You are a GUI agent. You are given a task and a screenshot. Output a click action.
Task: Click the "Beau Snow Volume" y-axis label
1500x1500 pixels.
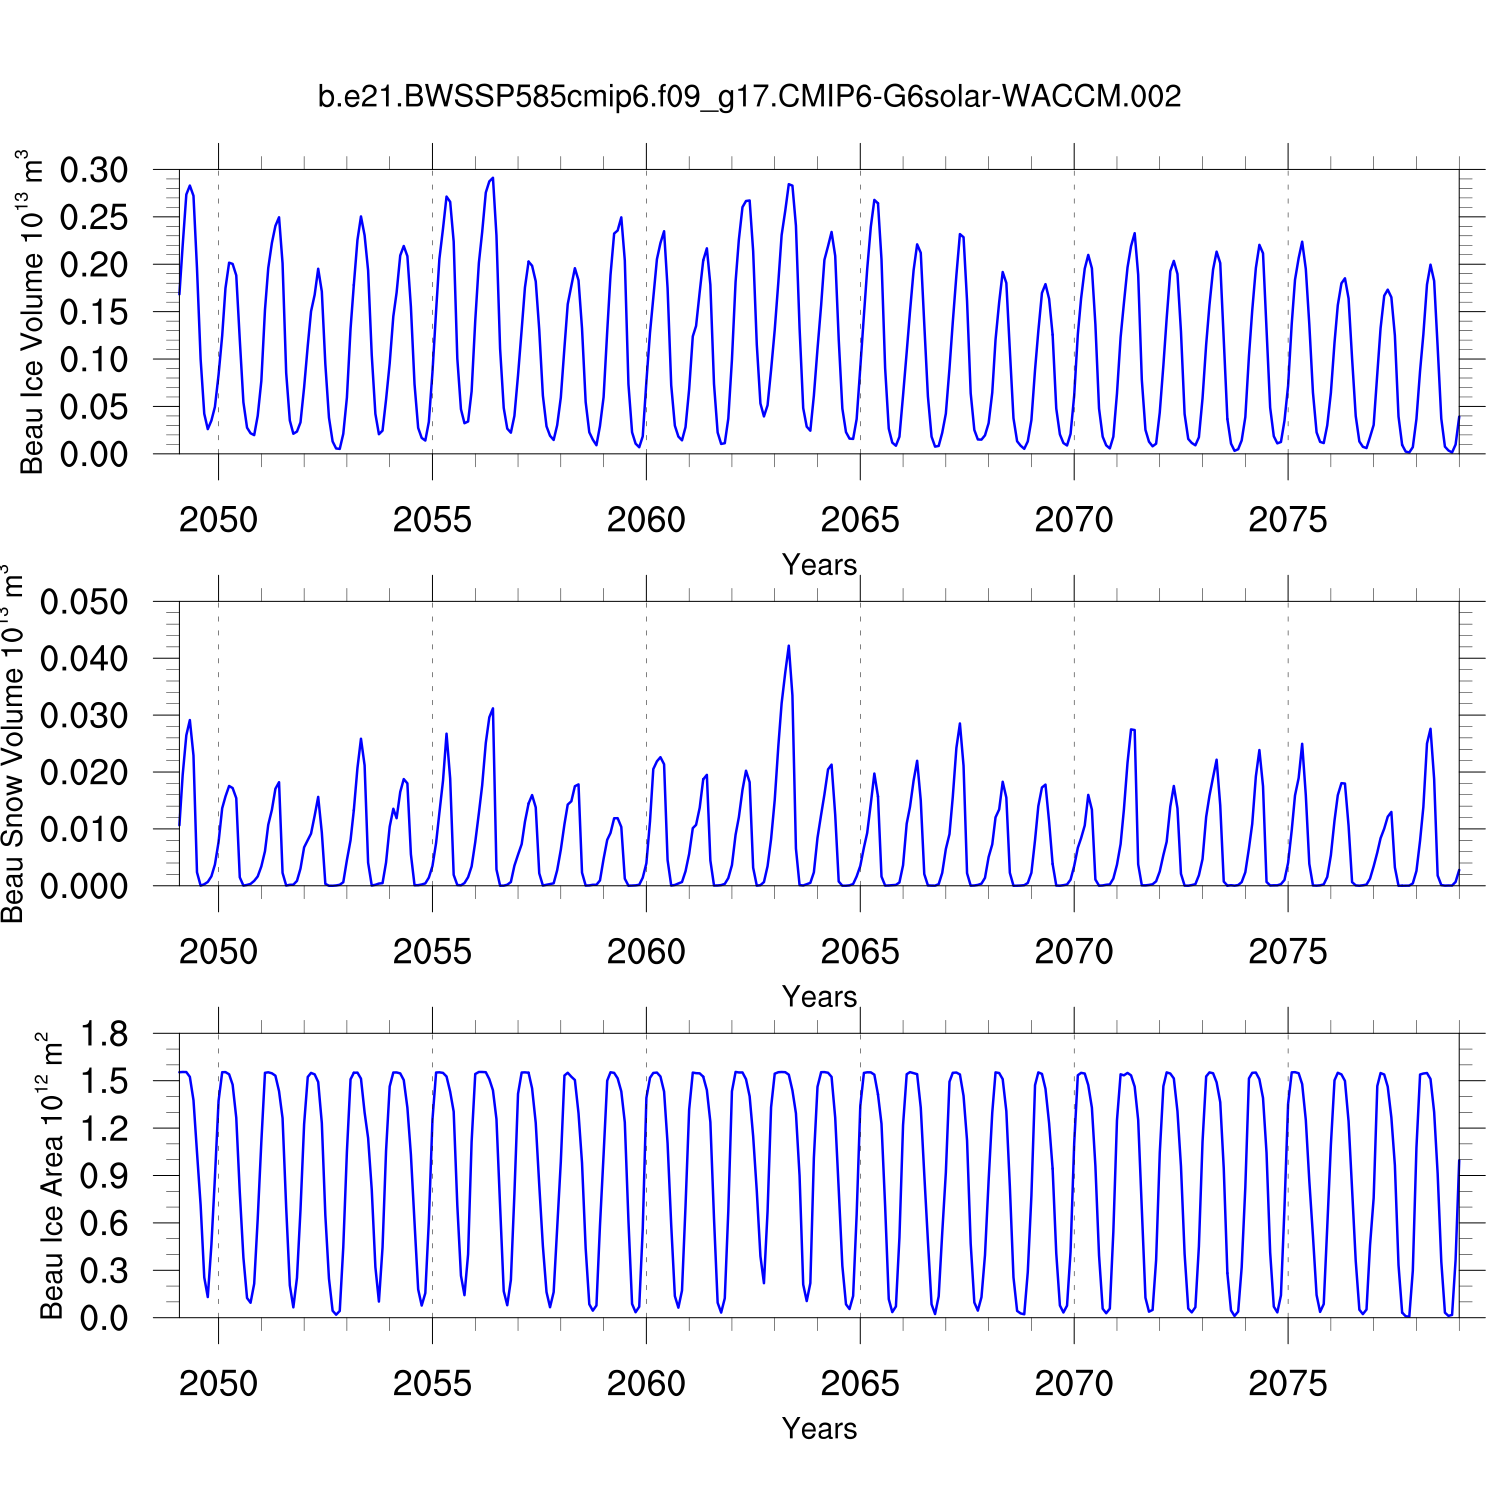(12, 744)
